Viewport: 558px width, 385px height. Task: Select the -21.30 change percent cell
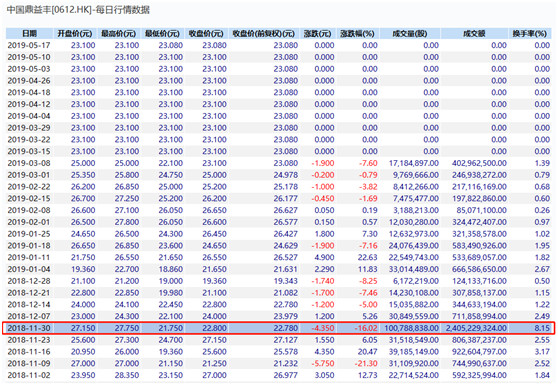pos(366,363)
